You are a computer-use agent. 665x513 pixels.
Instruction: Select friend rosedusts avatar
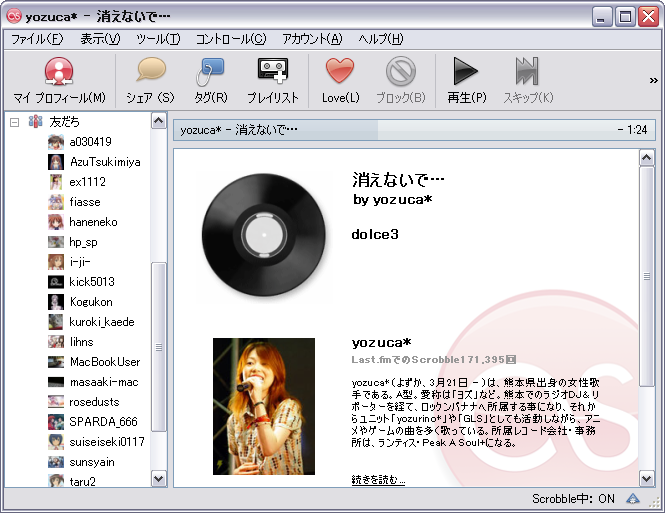56,401
